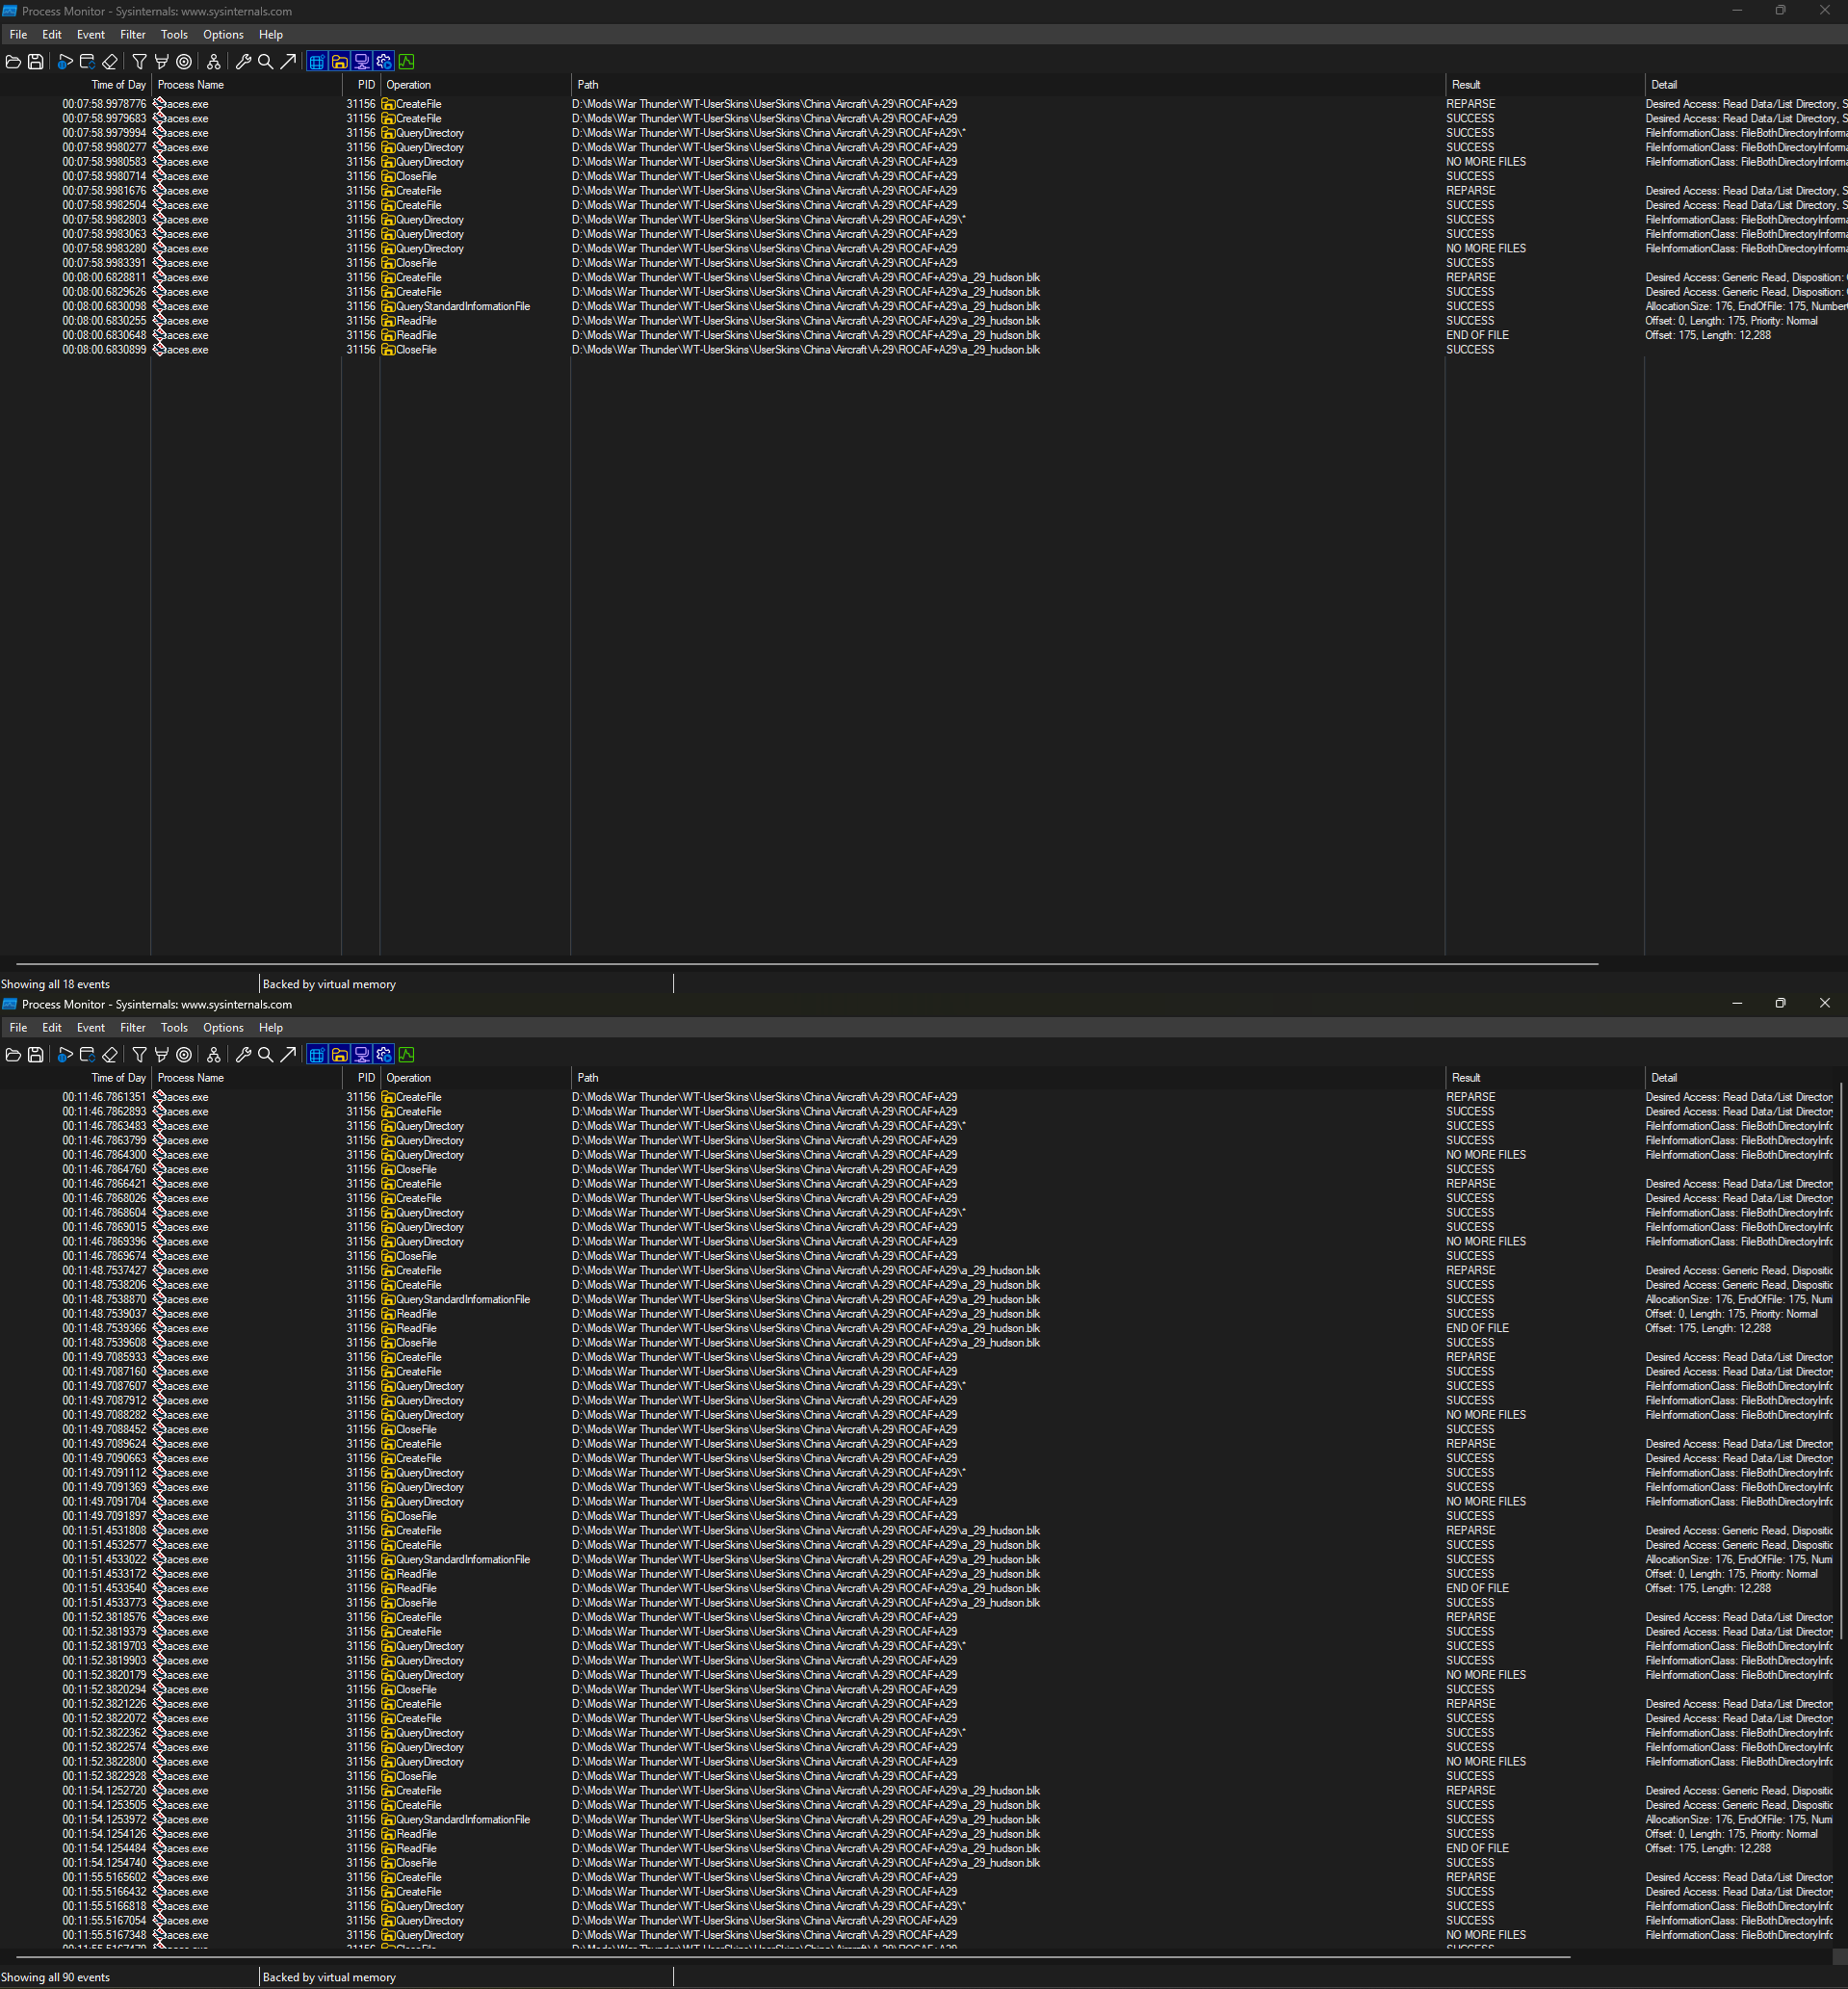Open the Filter dialog in the upper window
Viewport: 1848px width, 1989px height.
139,62
